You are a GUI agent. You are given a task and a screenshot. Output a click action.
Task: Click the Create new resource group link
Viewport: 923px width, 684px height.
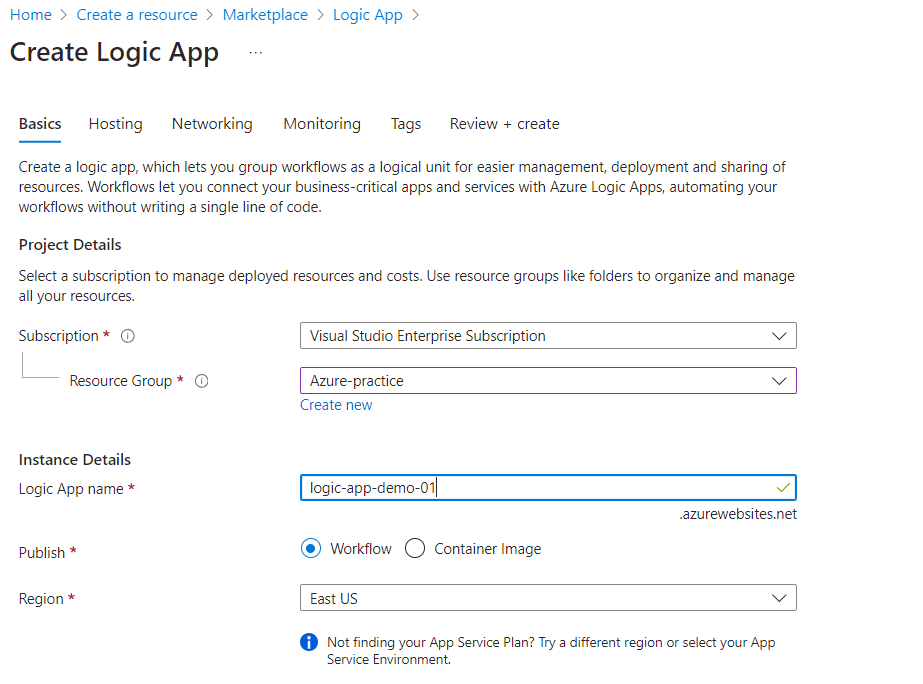click(x=336, y=405)
